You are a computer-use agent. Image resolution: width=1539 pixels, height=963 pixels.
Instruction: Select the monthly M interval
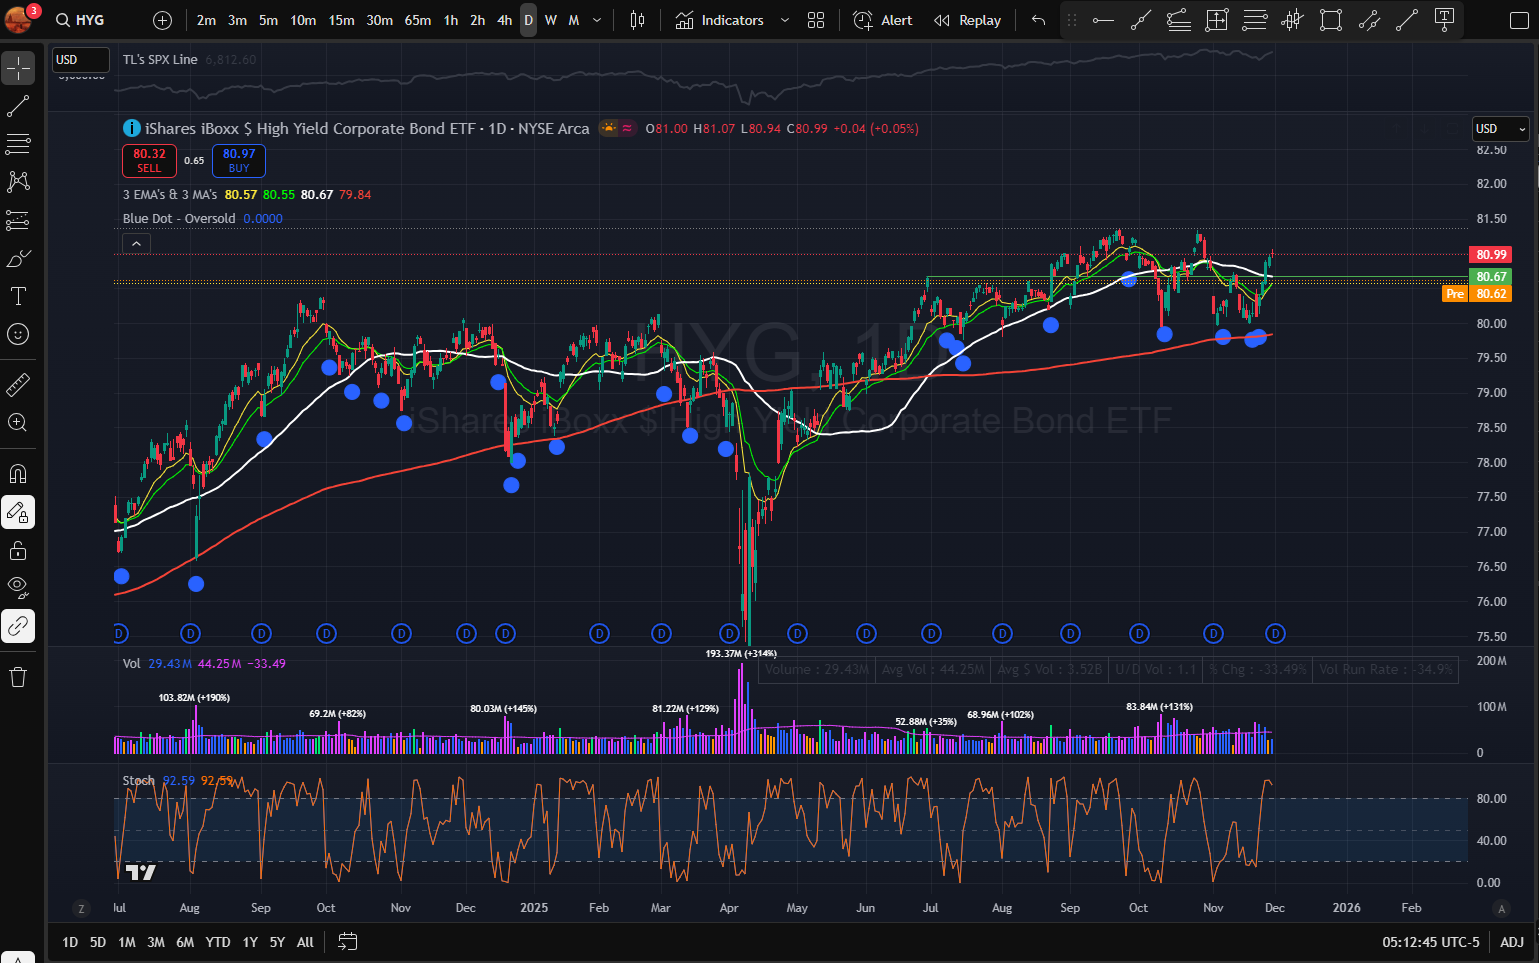tap(574, 20)
